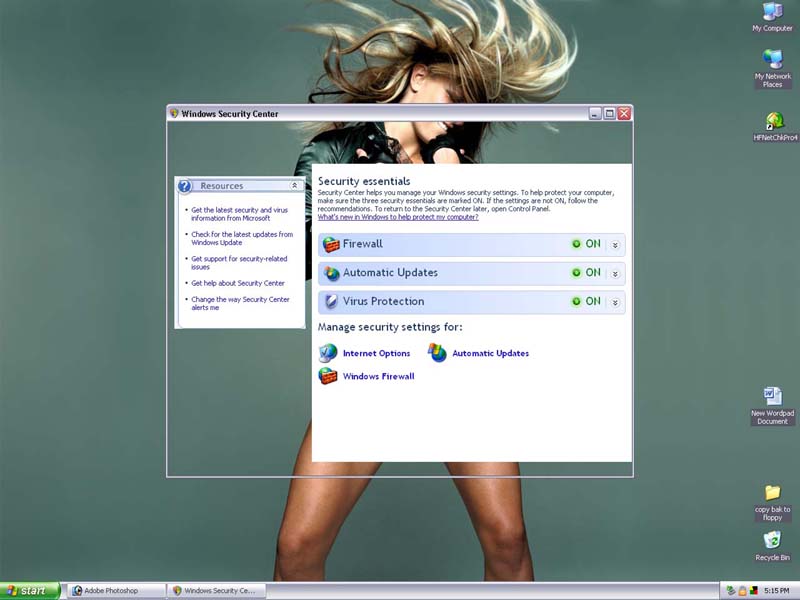Minimize the Windows Security Center window
The width and height of the screenshot is (800, 600).
[595, 113]
